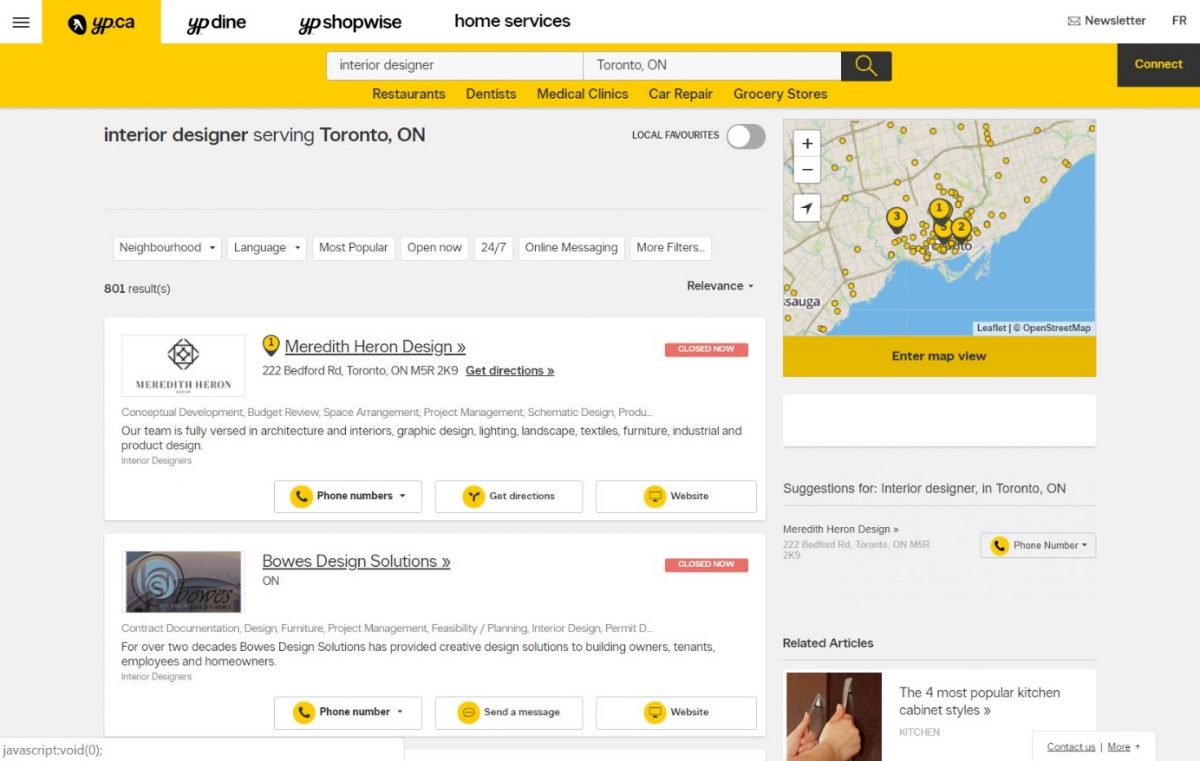Open Meredith Heron Design suggestion link

pyautogui.click(x=841, y=529)
